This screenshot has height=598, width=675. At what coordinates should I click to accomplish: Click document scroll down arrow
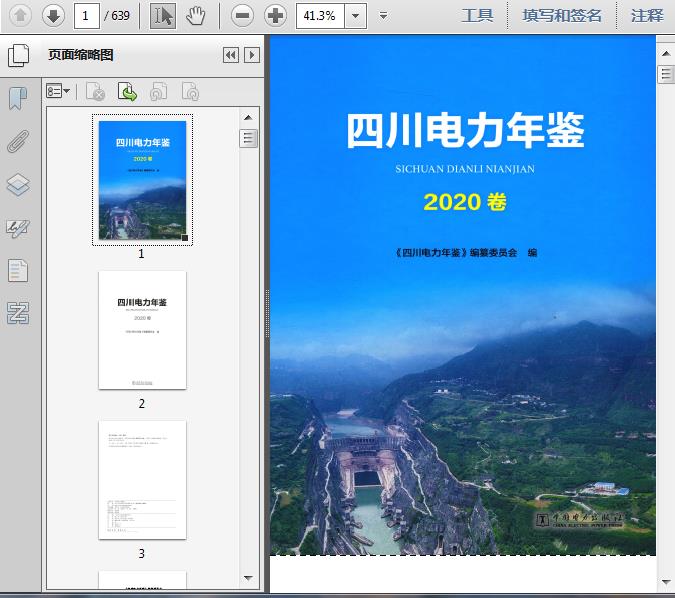(666, 582)
